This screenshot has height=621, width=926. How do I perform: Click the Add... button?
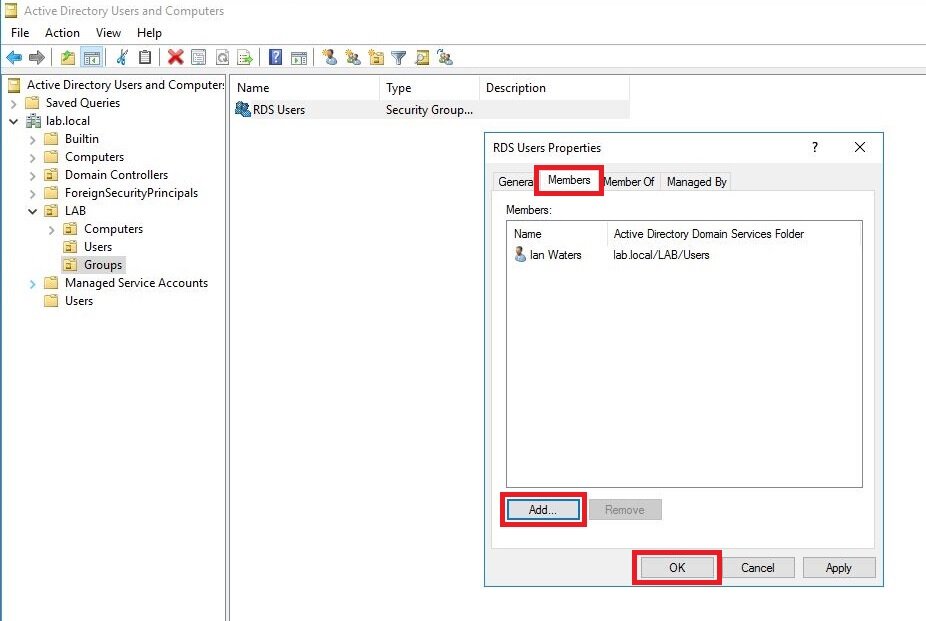(543, 509)
